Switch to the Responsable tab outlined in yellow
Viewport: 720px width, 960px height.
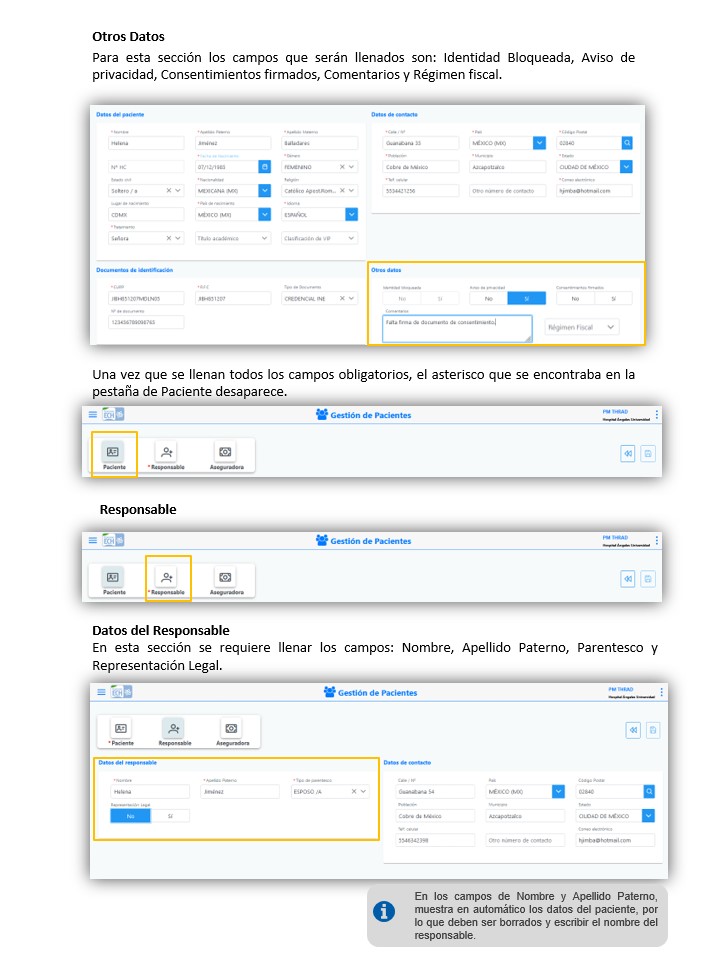(x=167, y=578)
